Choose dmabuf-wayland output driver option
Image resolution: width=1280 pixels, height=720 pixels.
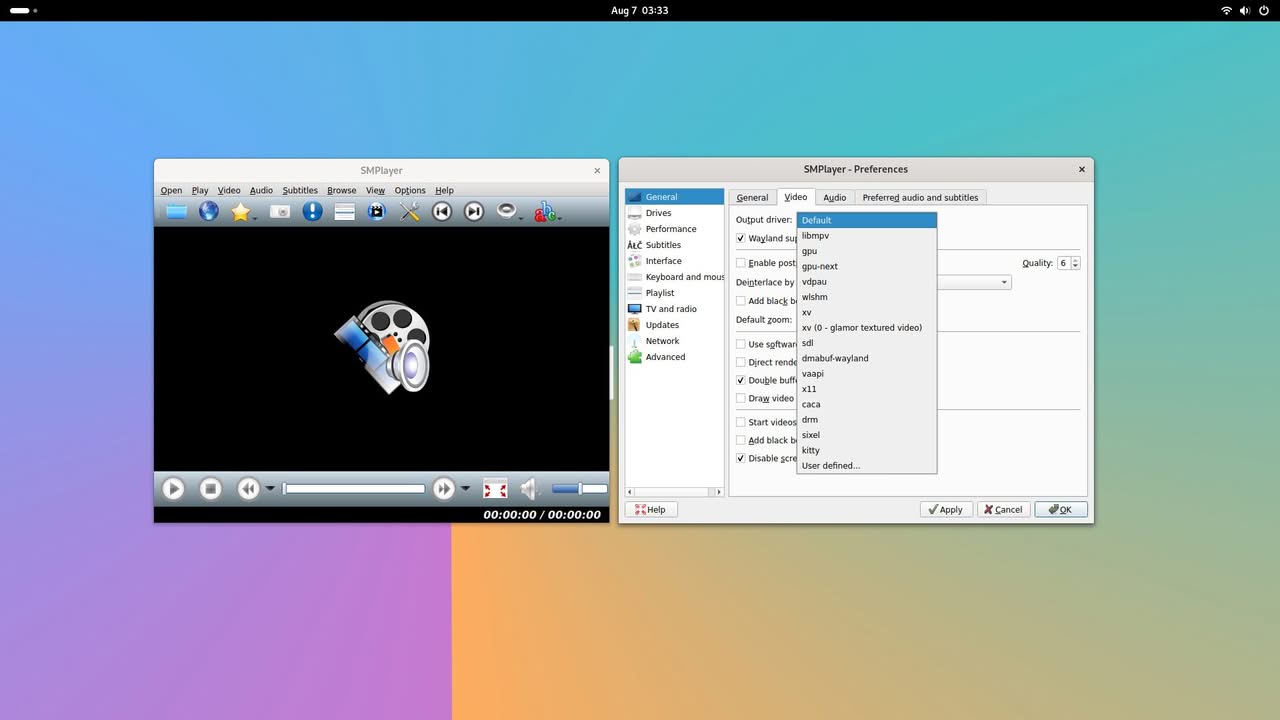pos(866,358)
